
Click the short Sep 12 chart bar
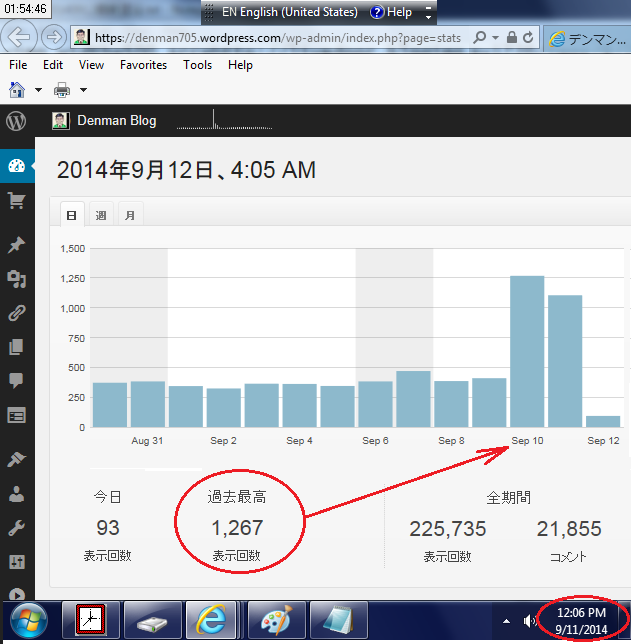603,421
